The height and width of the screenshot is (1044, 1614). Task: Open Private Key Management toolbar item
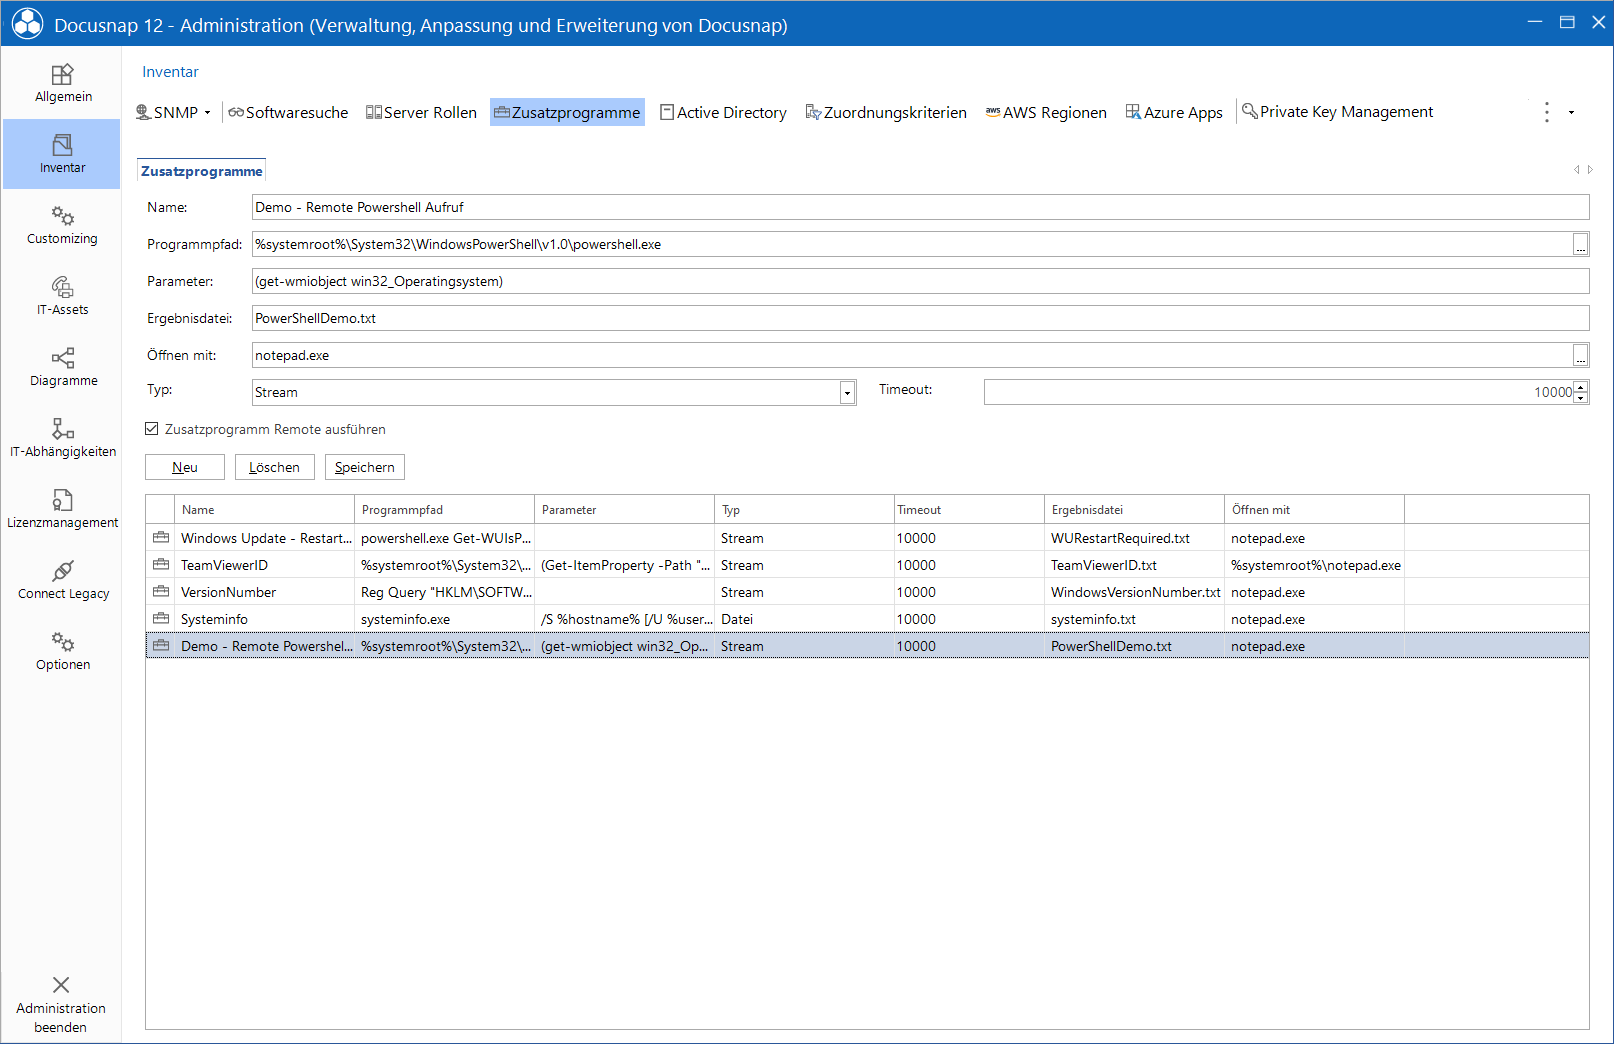tap(1337, 111)
